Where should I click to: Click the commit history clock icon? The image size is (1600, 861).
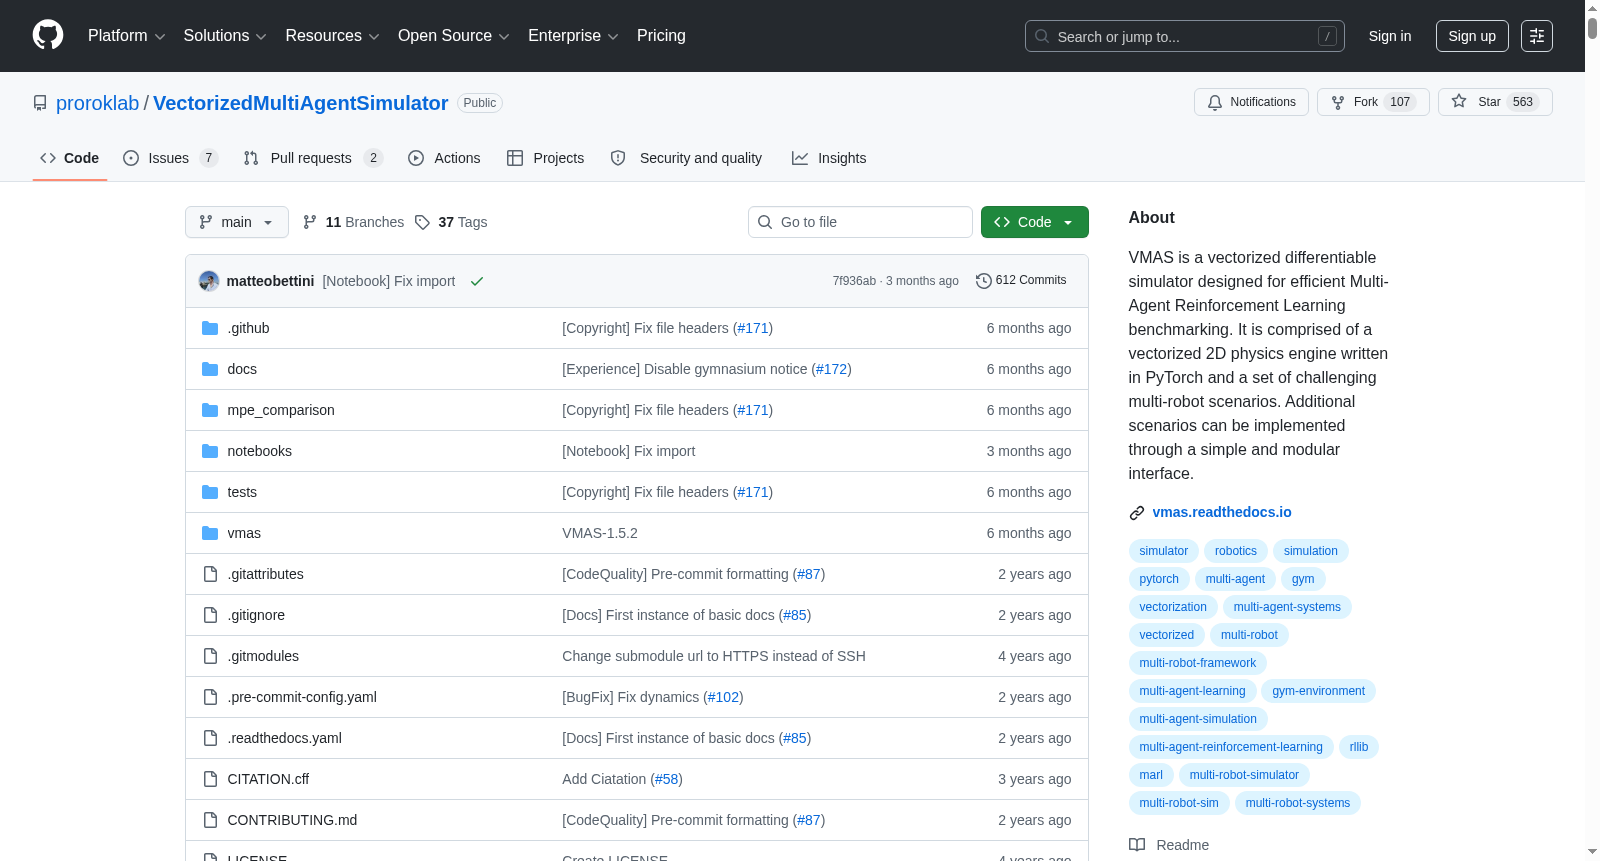pyautogui.click(x=984, y=281)
